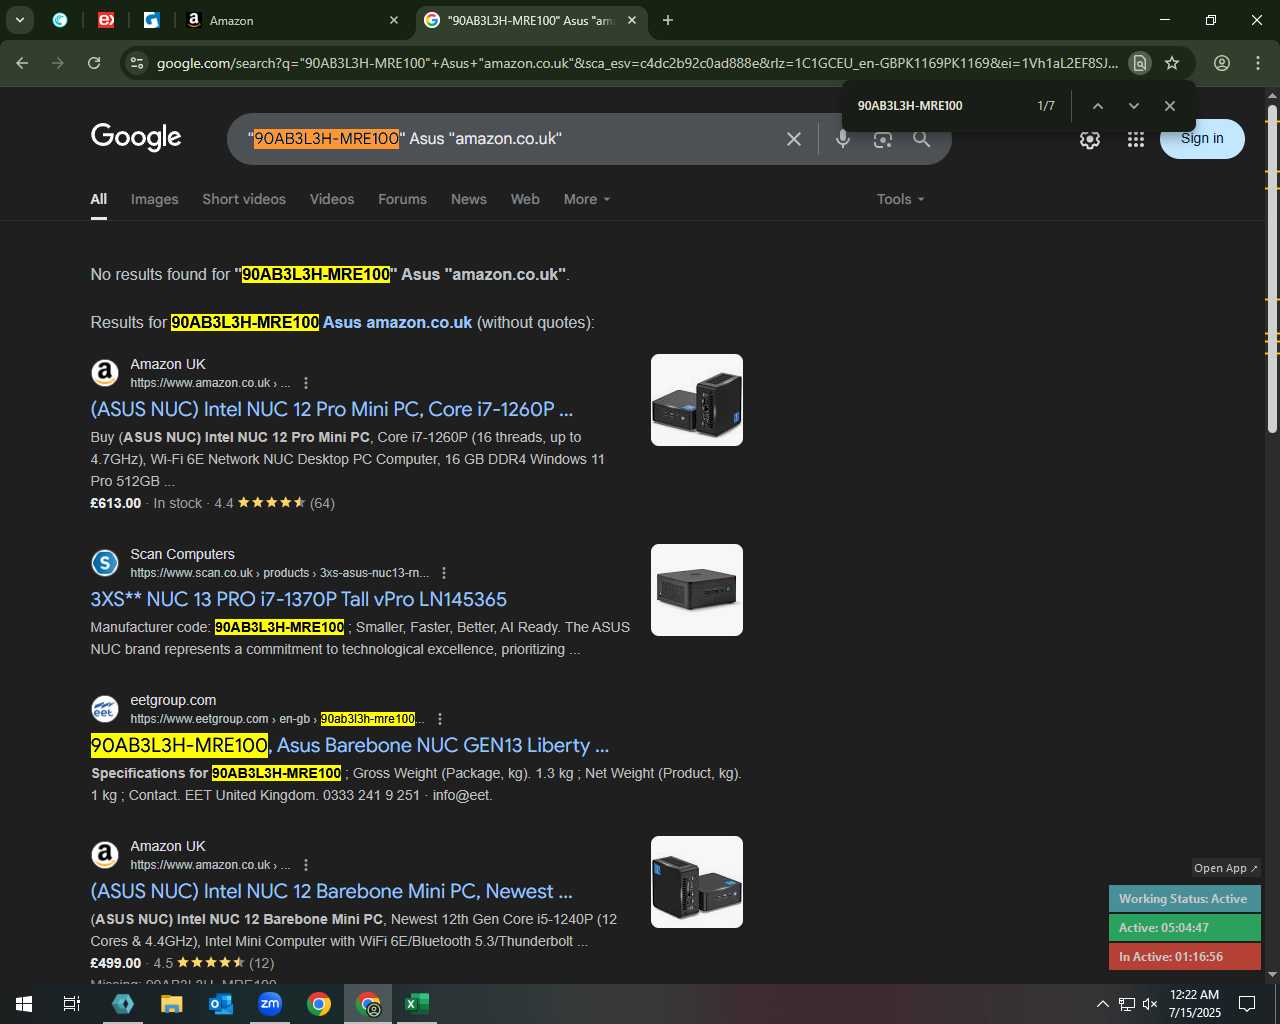Click the Sign in button

click(x=1202, y=139)
